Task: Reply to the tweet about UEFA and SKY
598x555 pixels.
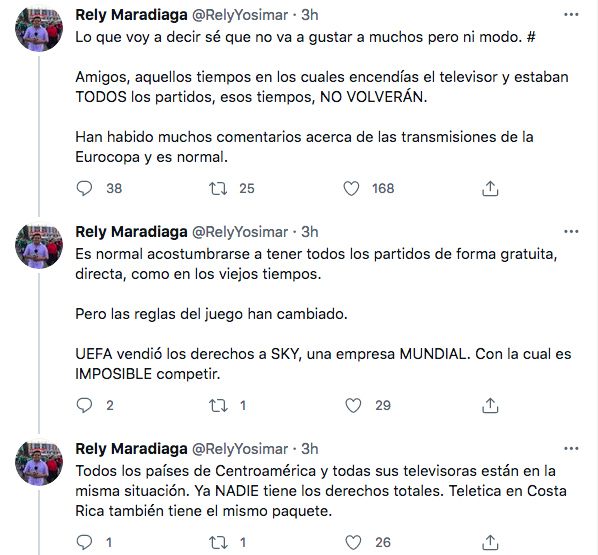Action: pyautogui.click(x=84, y=405)
